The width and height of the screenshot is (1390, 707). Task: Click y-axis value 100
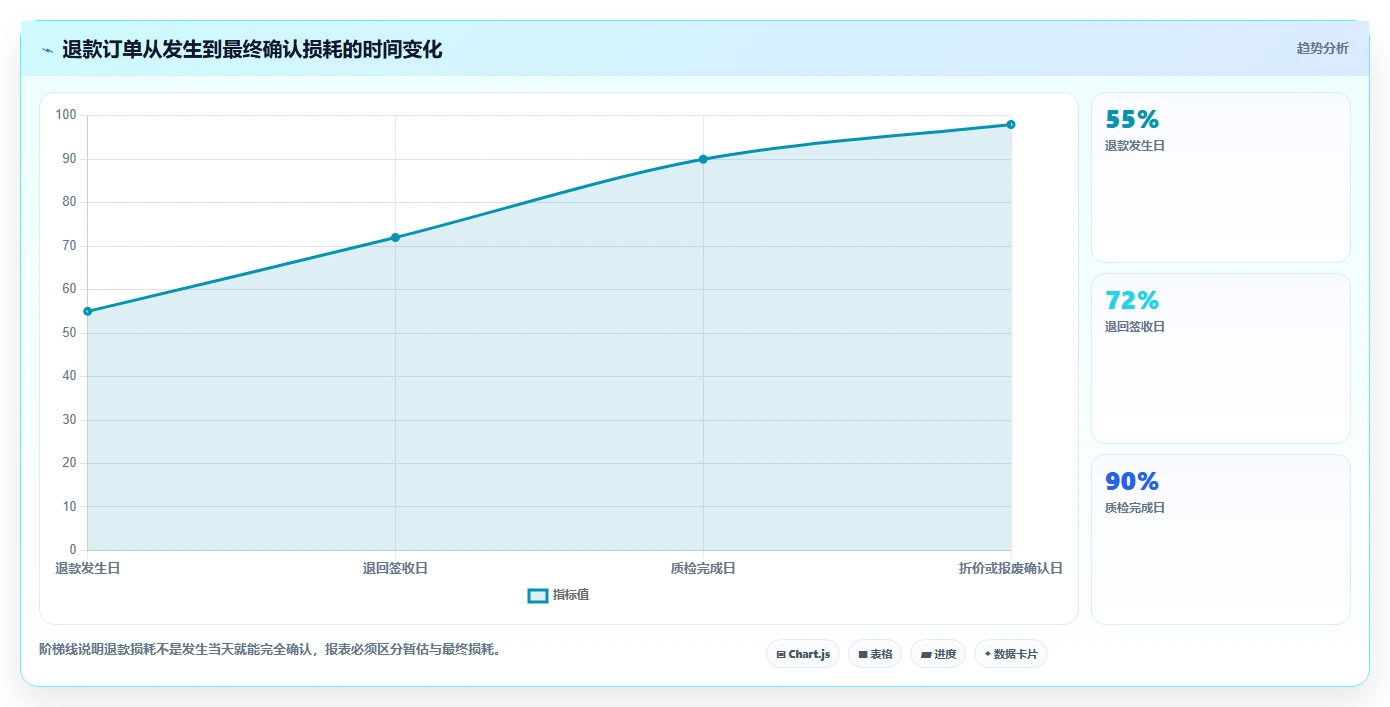coord(66,115)
